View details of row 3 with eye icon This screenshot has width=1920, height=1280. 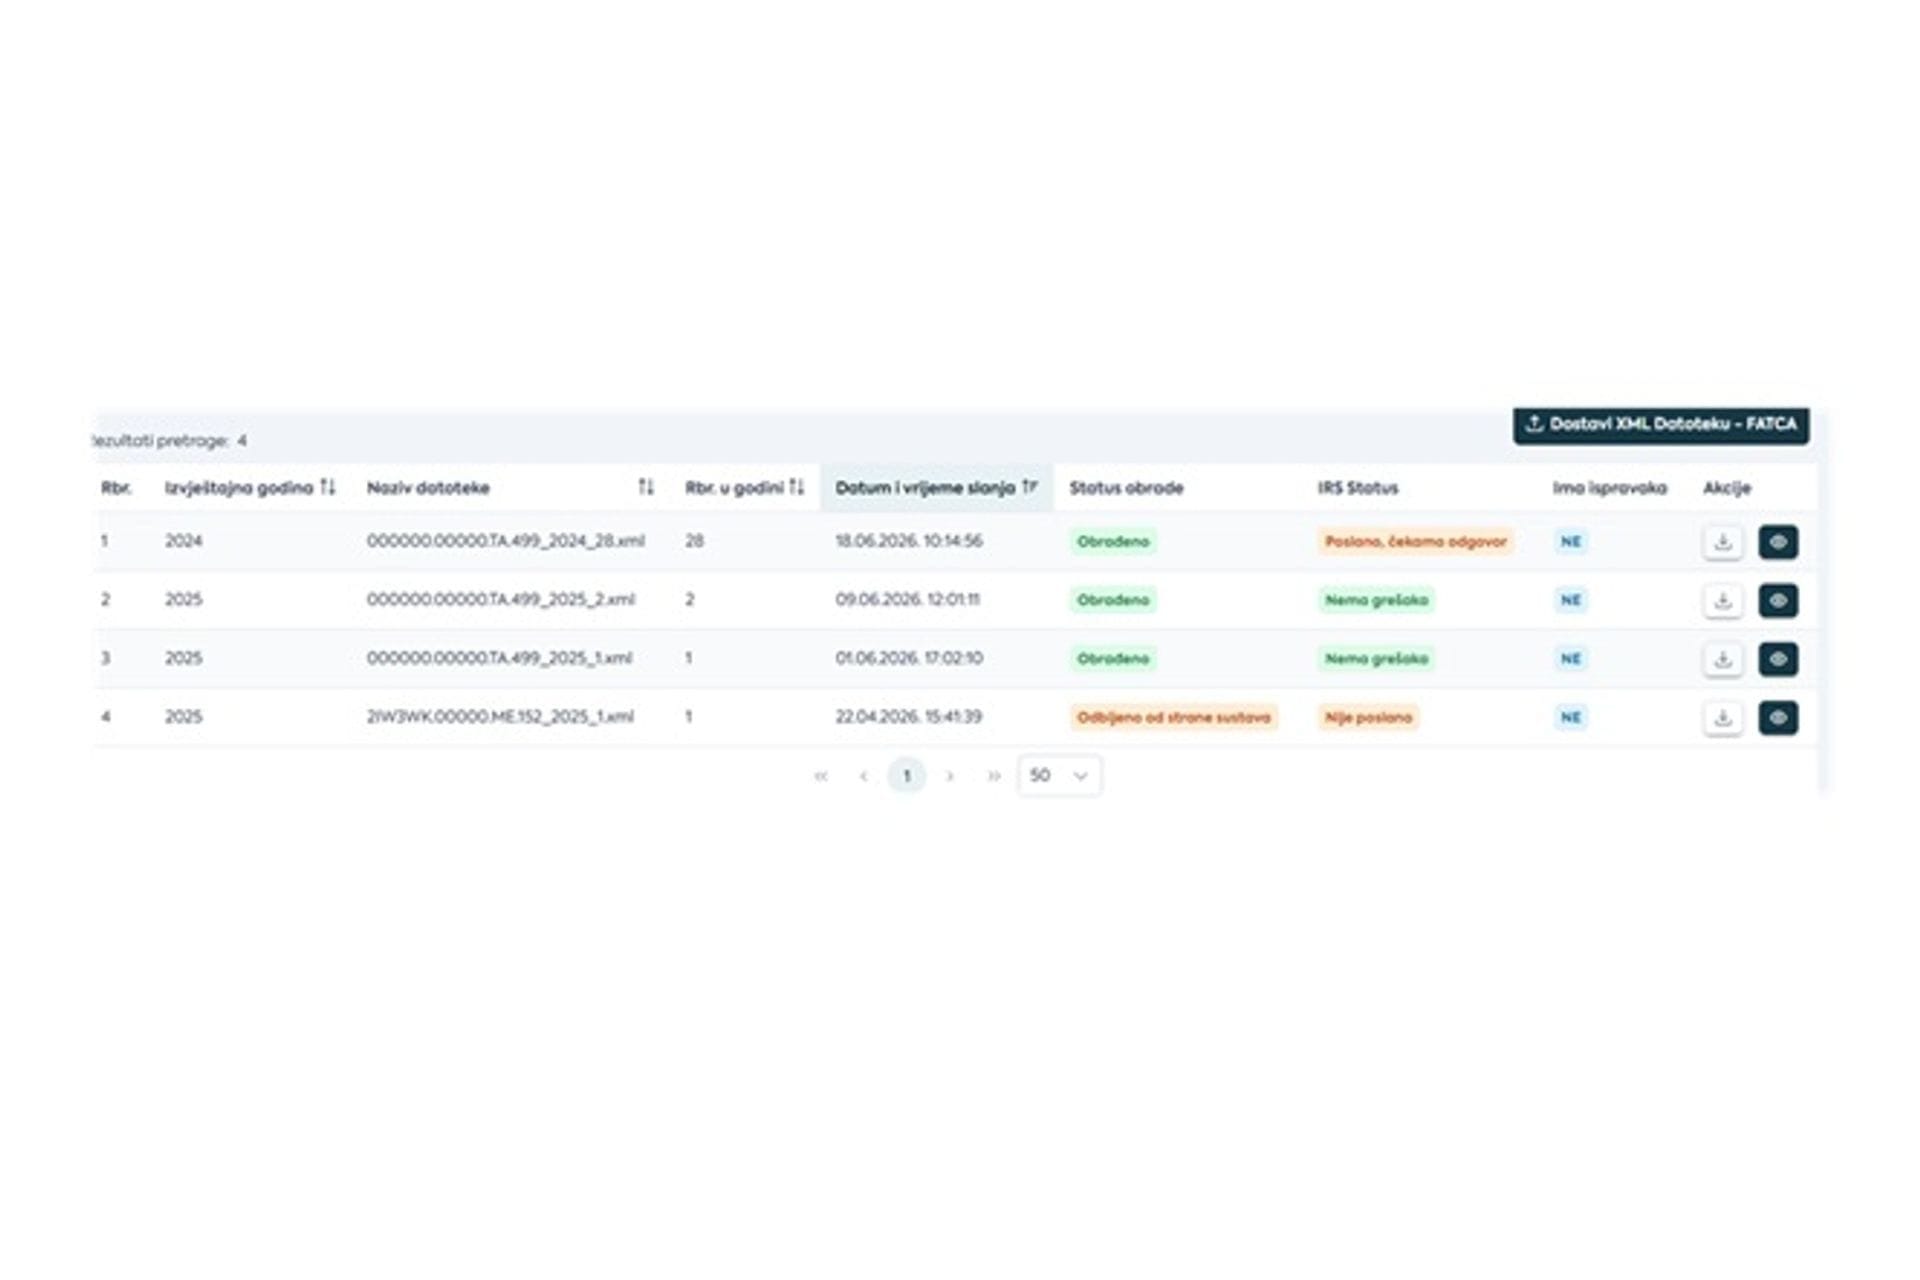1778,659
